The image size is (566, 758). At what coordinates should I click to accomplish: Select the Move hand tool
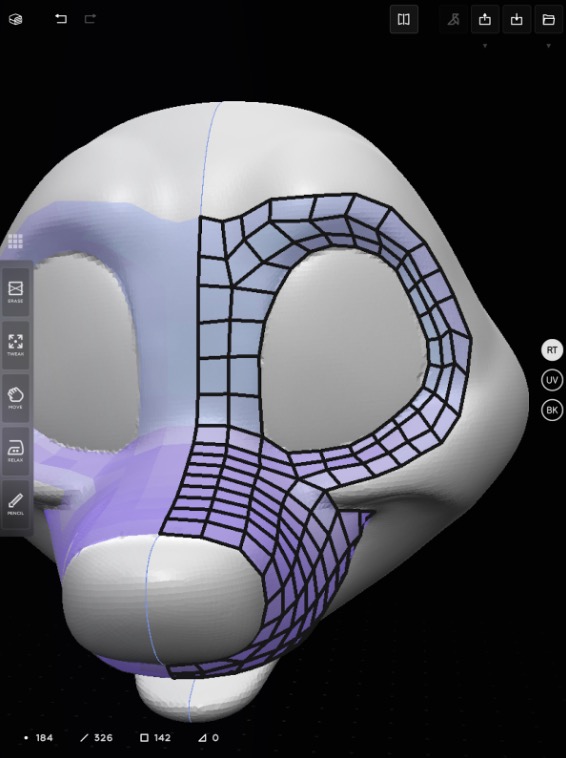15,398
